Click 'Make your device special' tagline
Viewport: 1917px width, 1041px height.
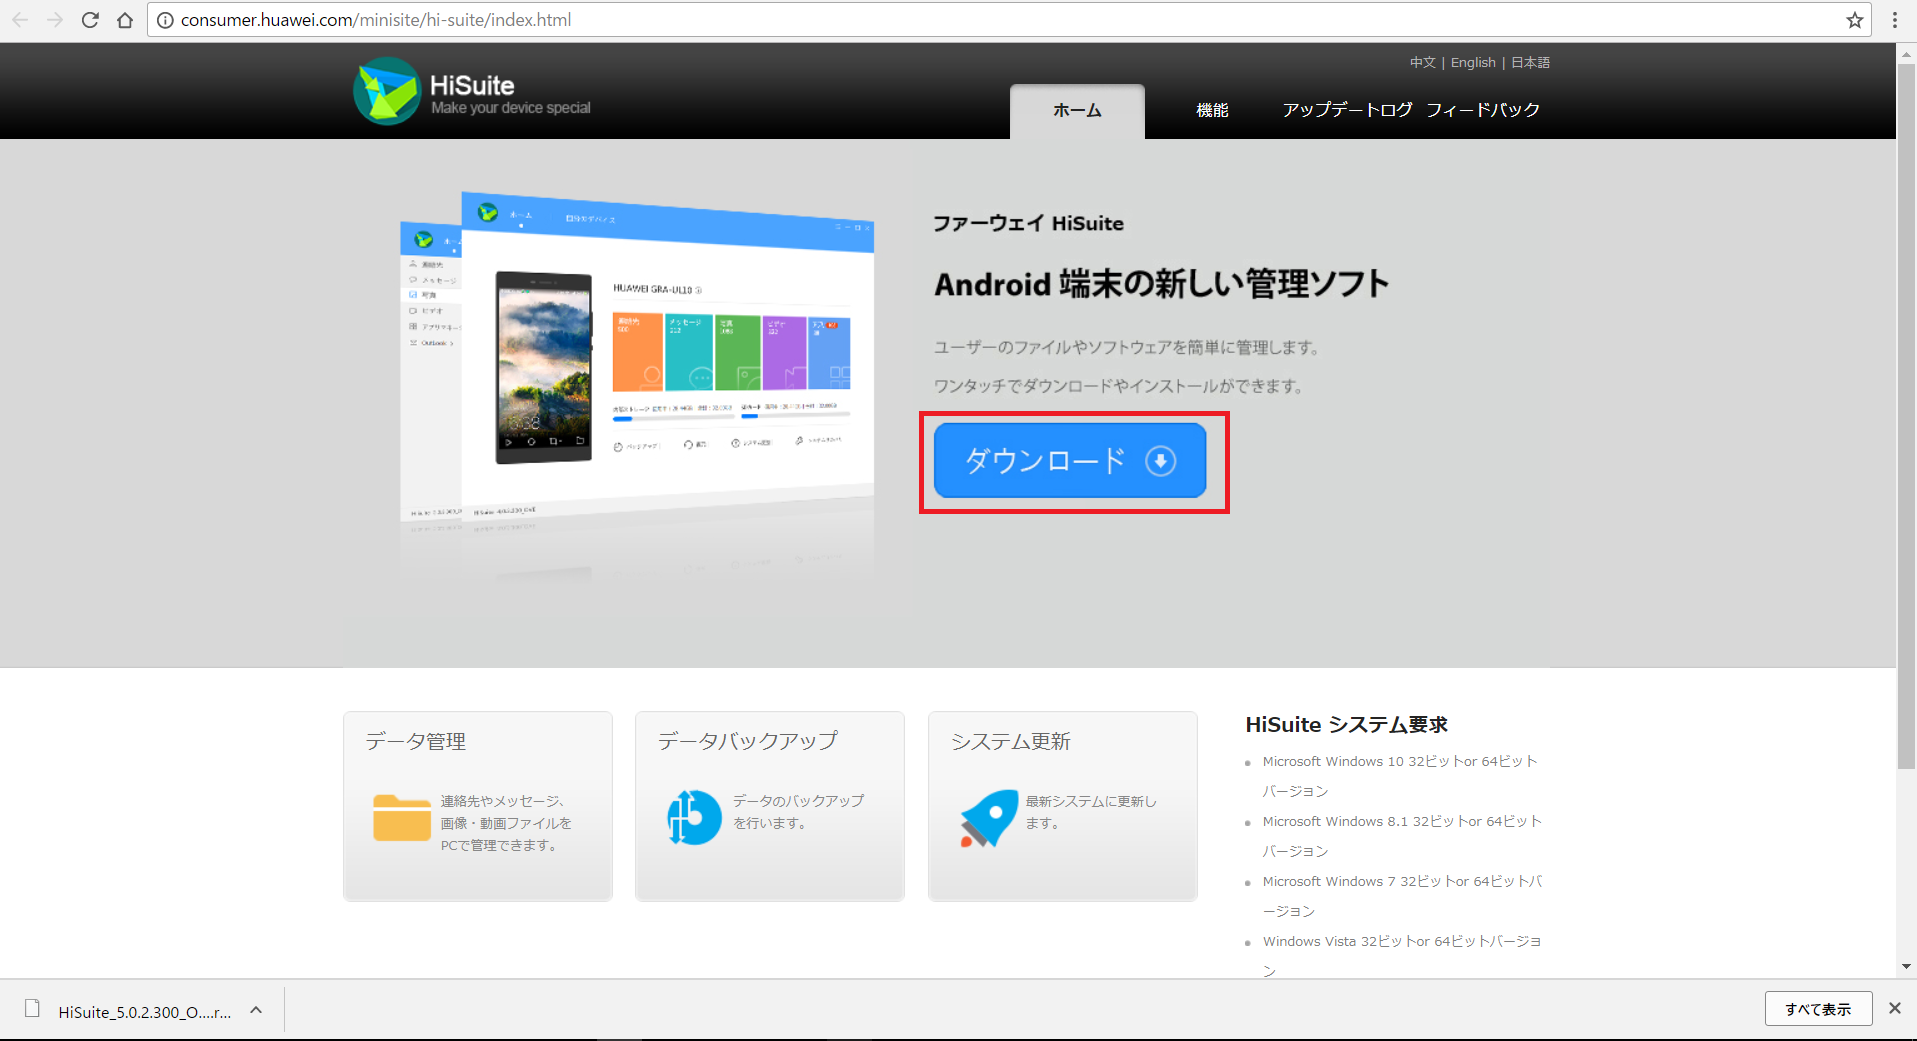tap(511, 108)
